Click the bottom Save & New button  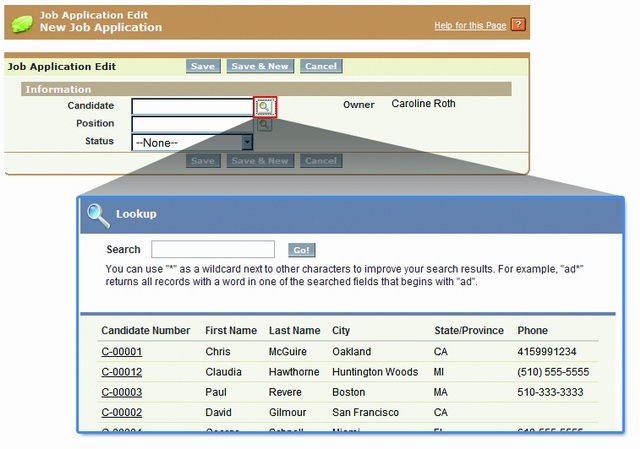(x=260, y=161)
